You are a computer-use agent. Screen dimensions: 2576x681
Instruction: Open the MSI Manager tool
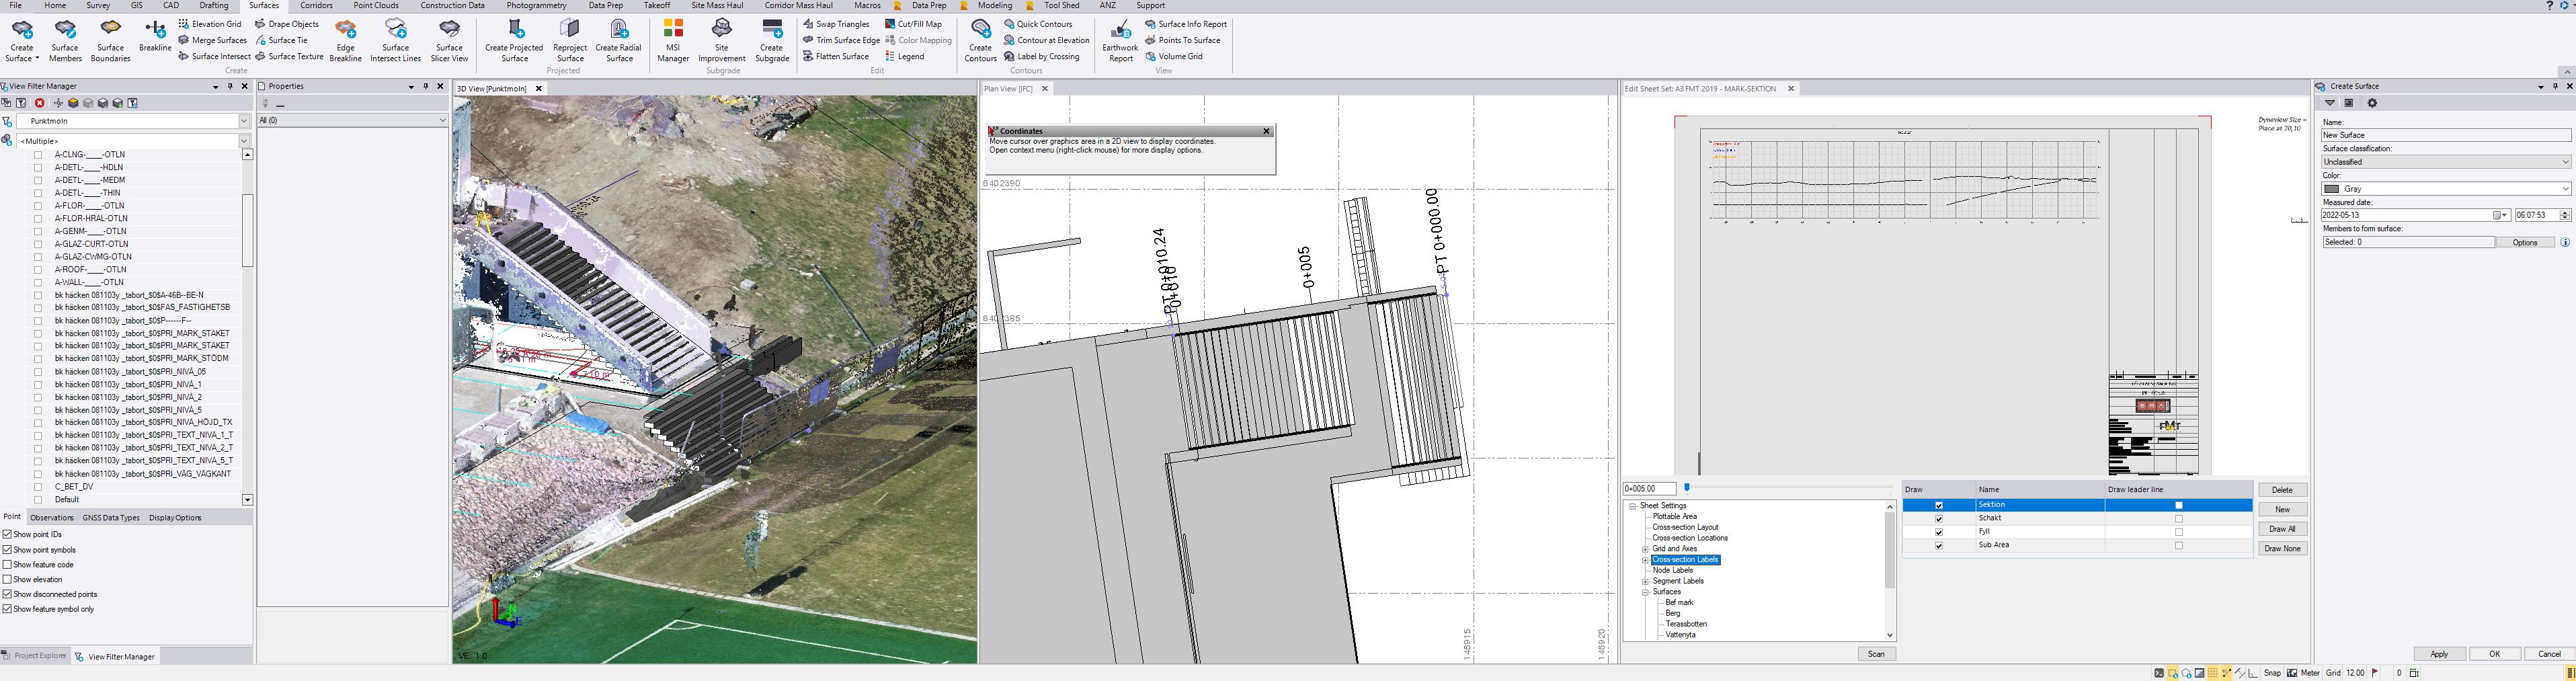(673, 40)
